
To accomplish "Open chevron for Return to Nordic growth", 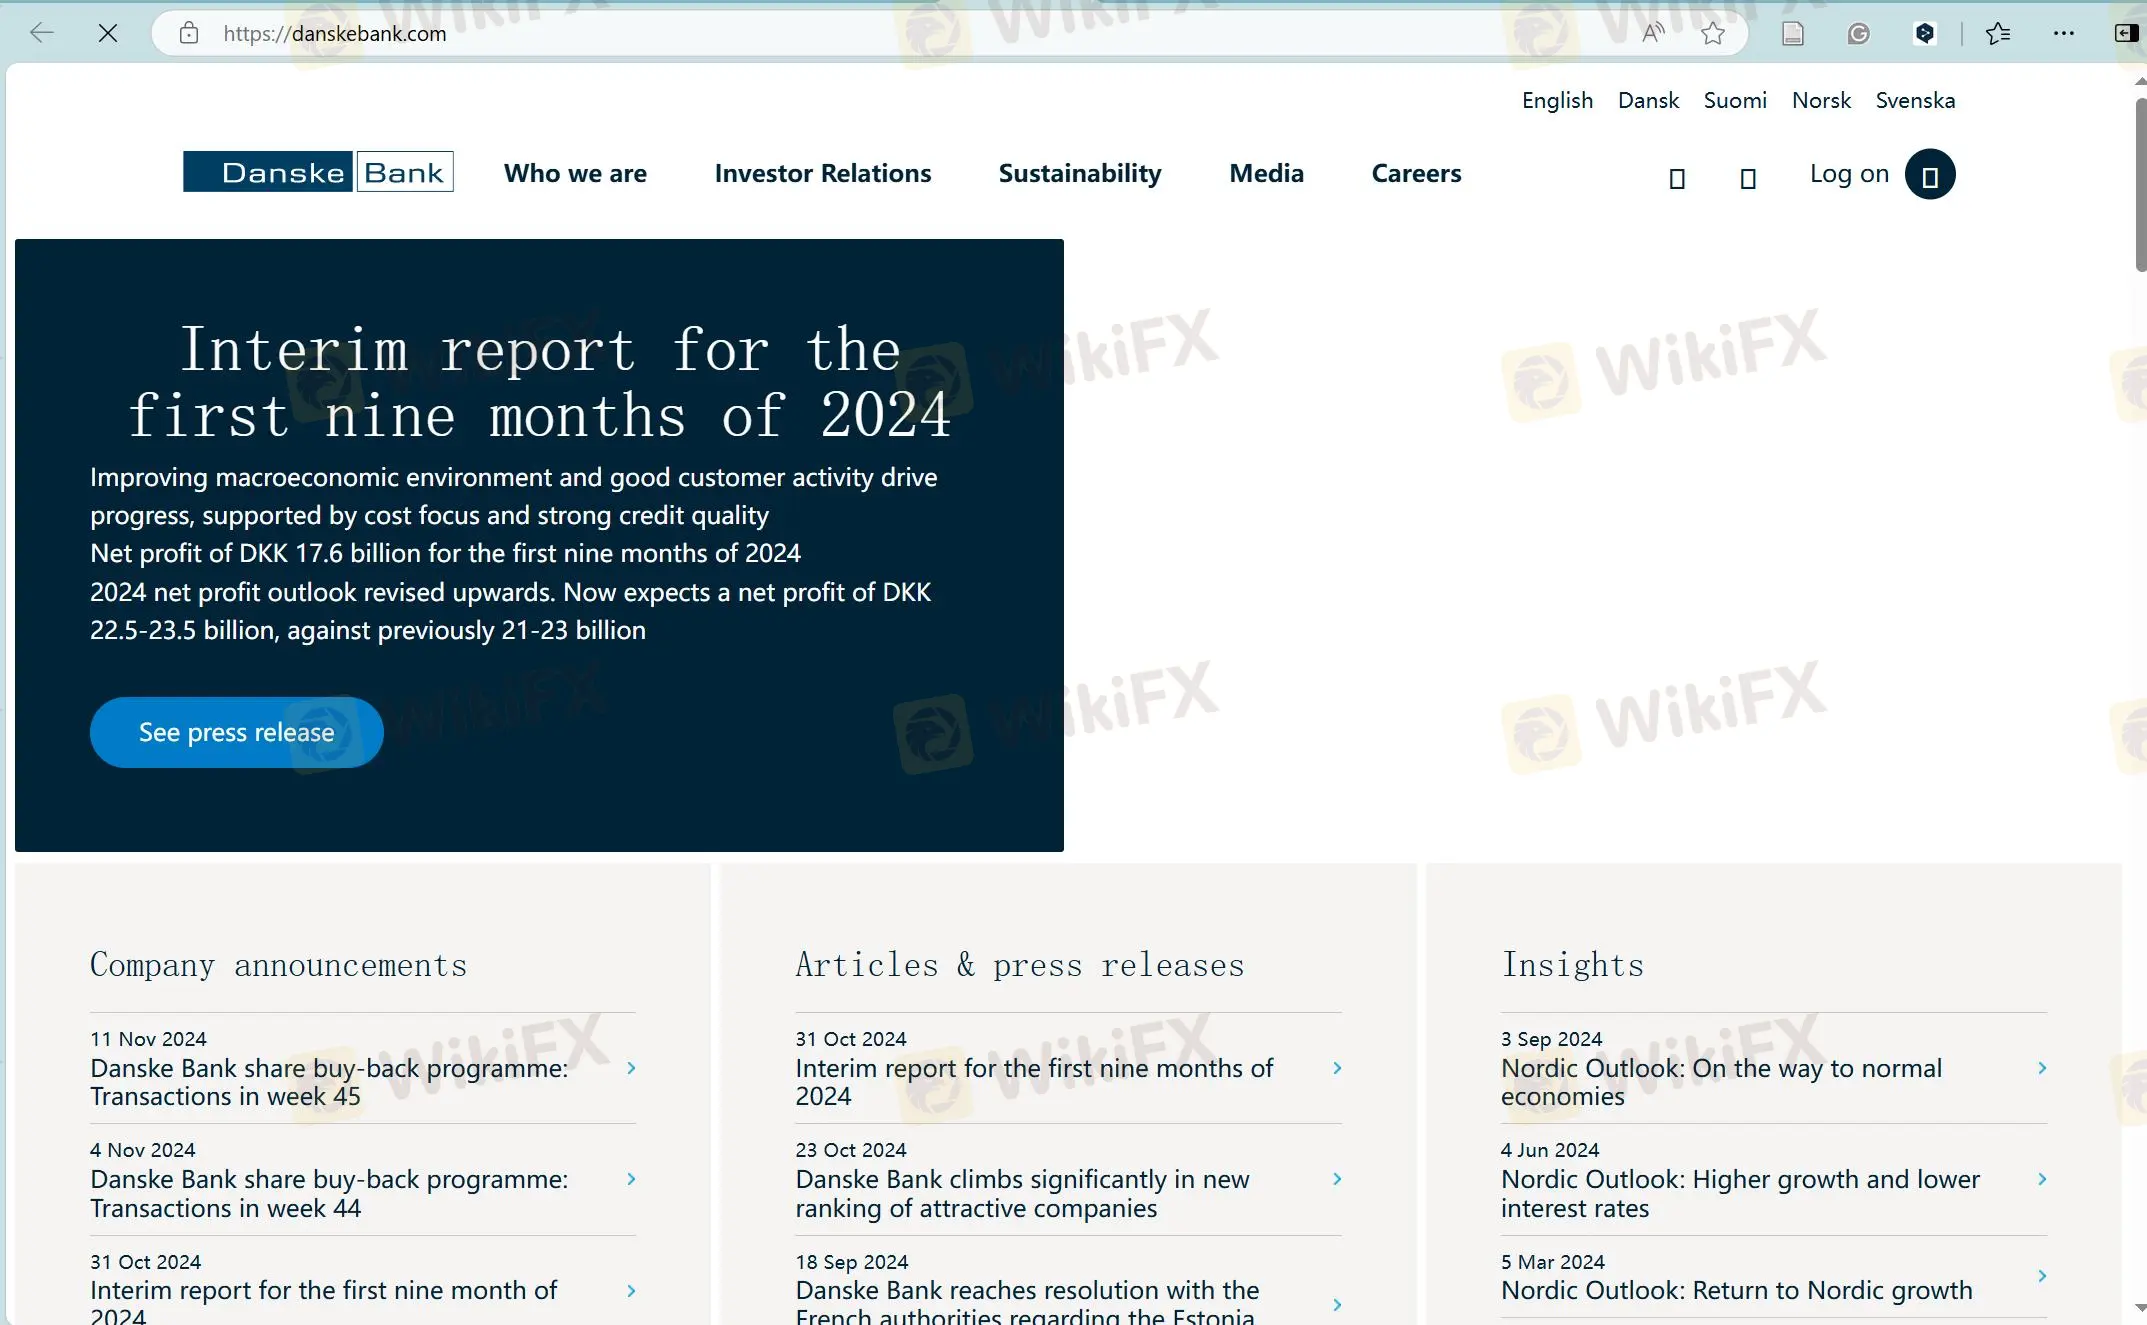I will (2042, 1276).
